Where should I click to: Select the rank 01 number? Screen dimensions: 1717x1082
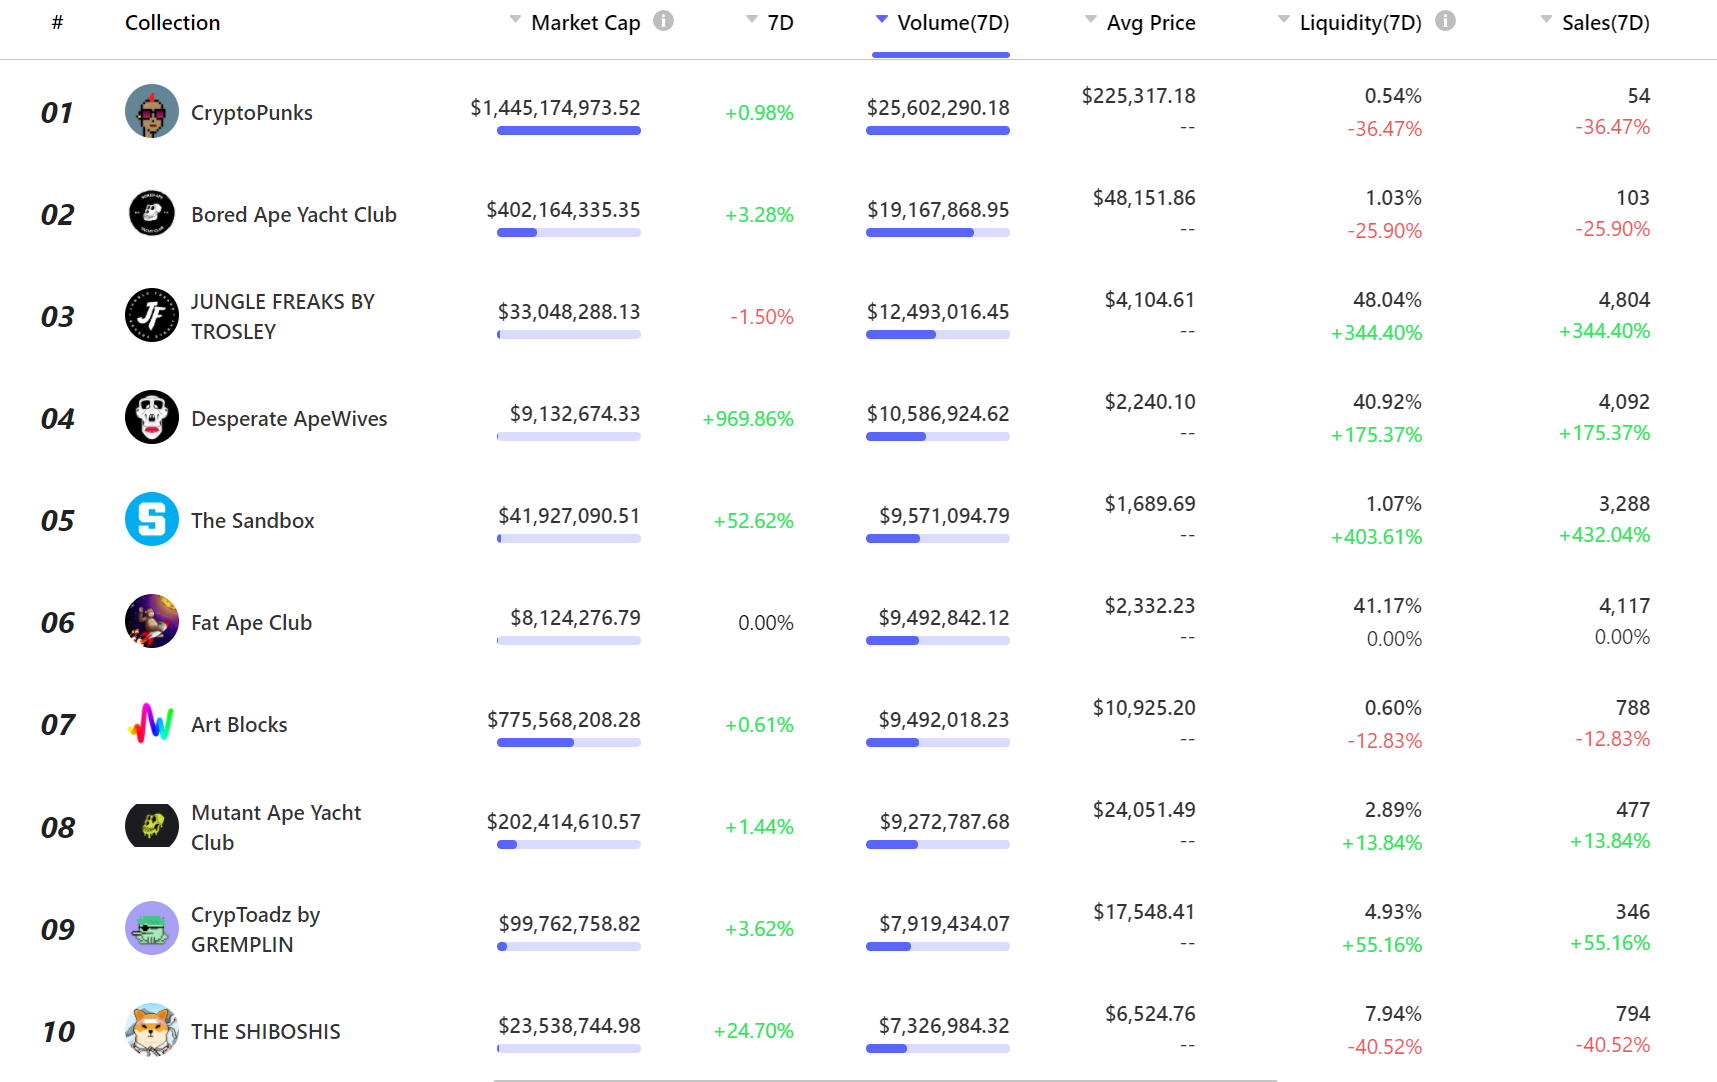click(x=57, y=112)
